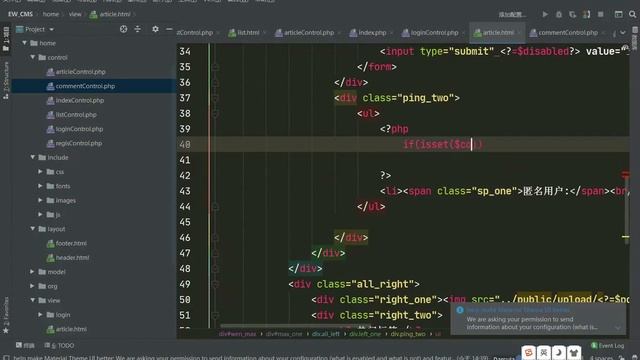Collapse the home folder
The height and width of the screenshot is (360, 640).
point(25,43)
